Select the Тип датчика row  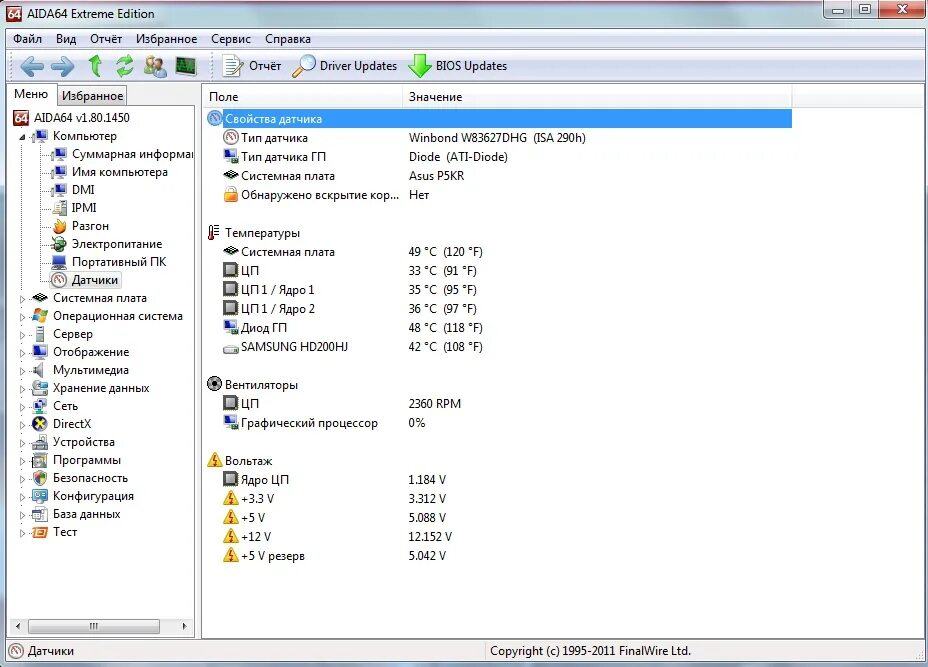pyautogui.click(x=498, y=138)
